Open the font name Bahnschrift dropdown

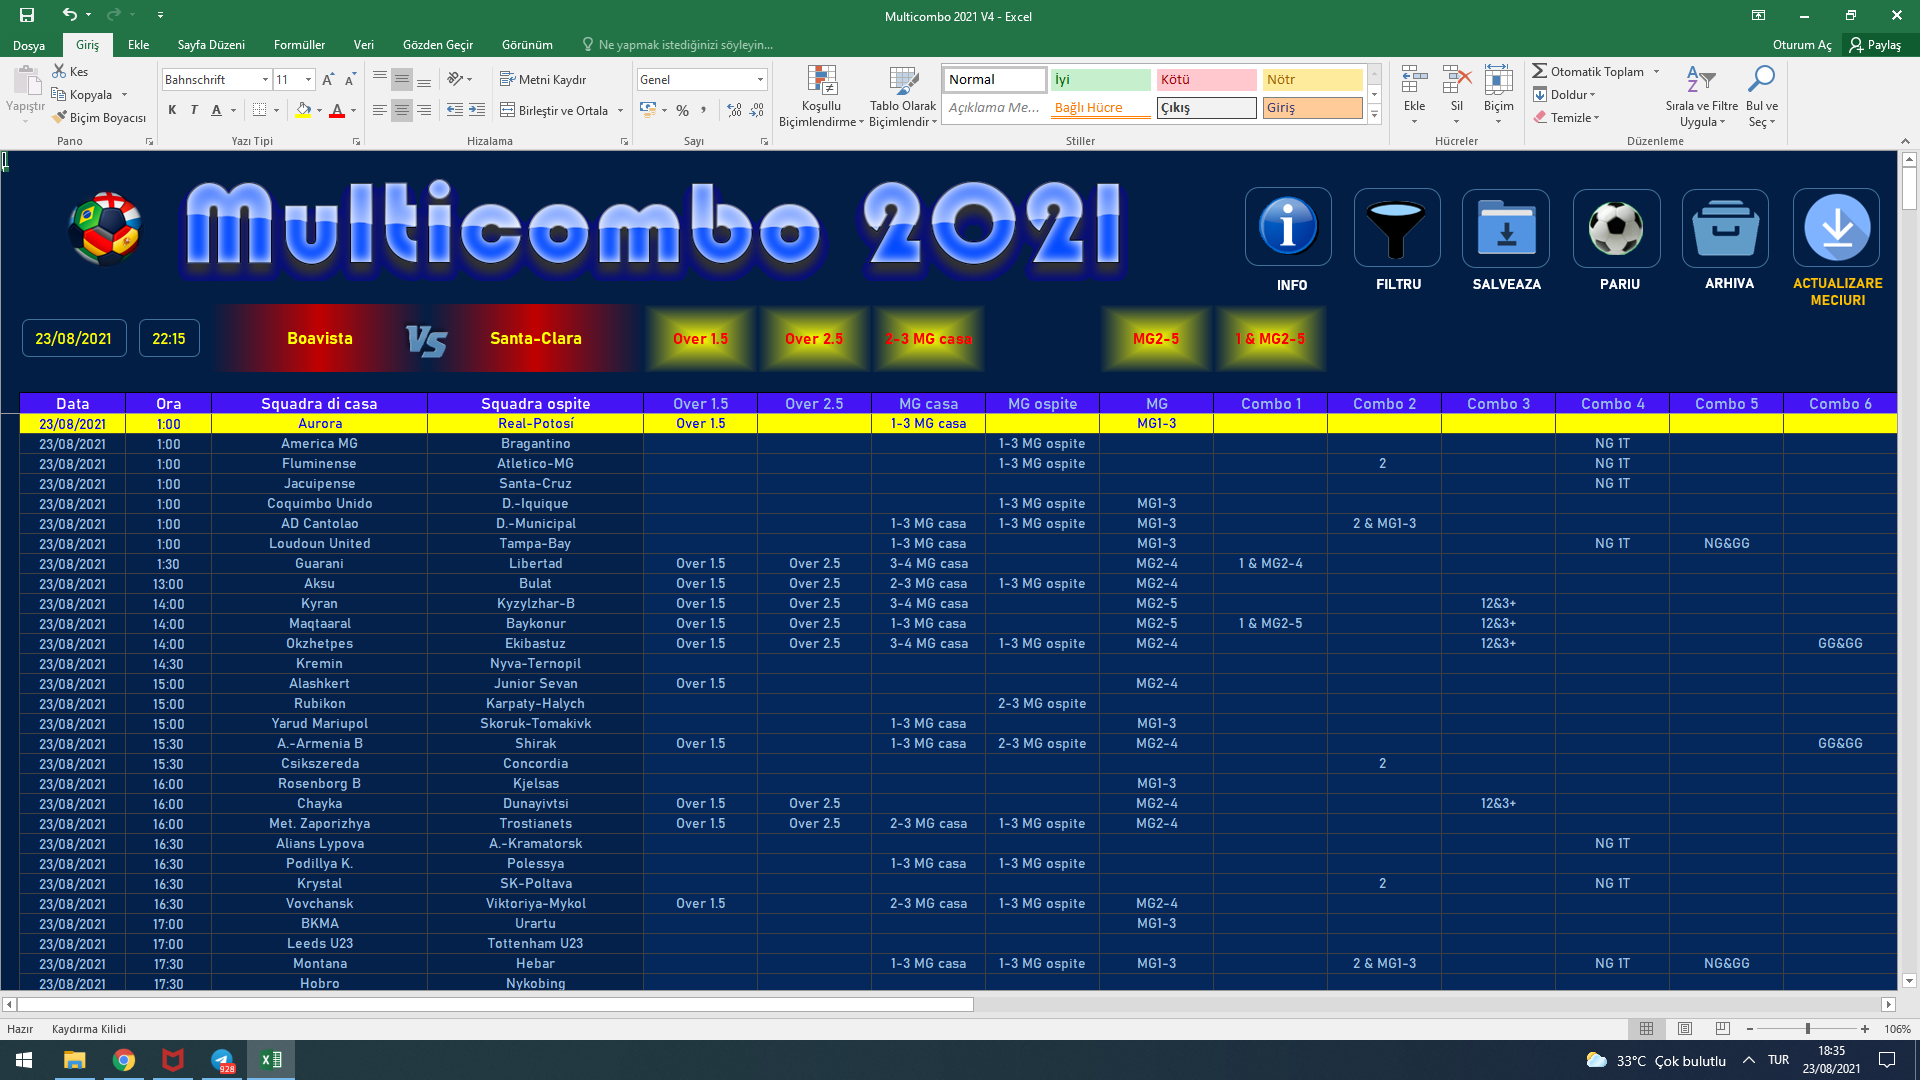click(x=265, y=79)
